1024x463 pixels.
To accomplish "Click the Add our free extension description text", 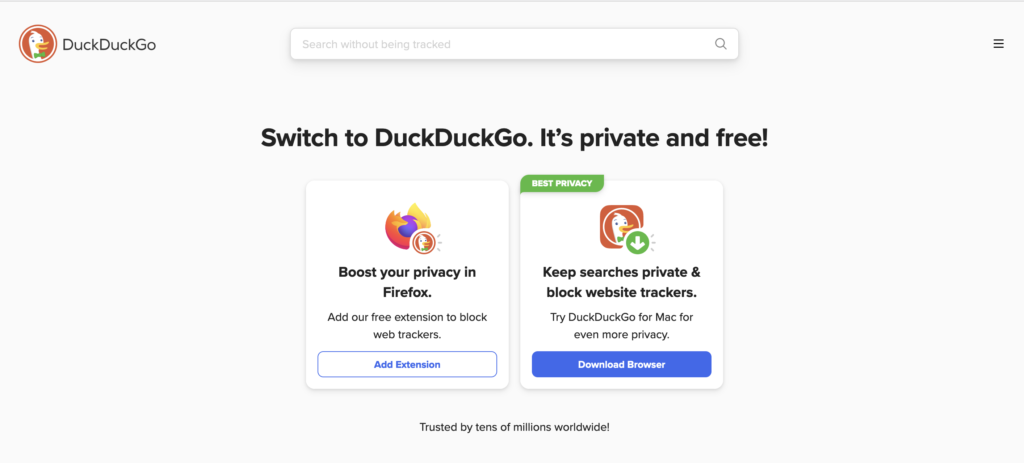I will pyautogui.click(x=407, y=326).
